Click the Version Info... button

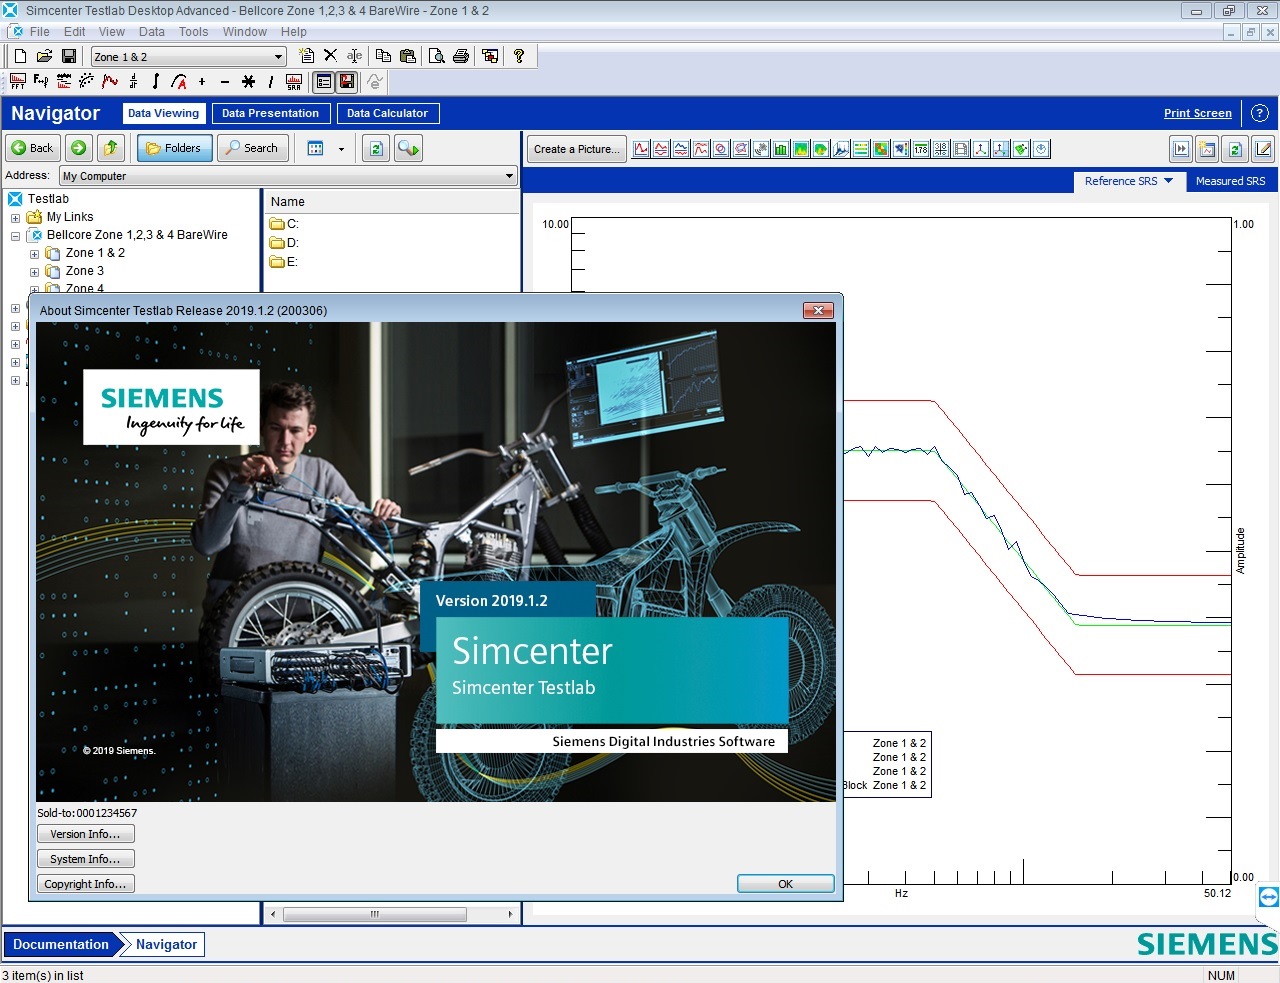(x=85, y=834)
